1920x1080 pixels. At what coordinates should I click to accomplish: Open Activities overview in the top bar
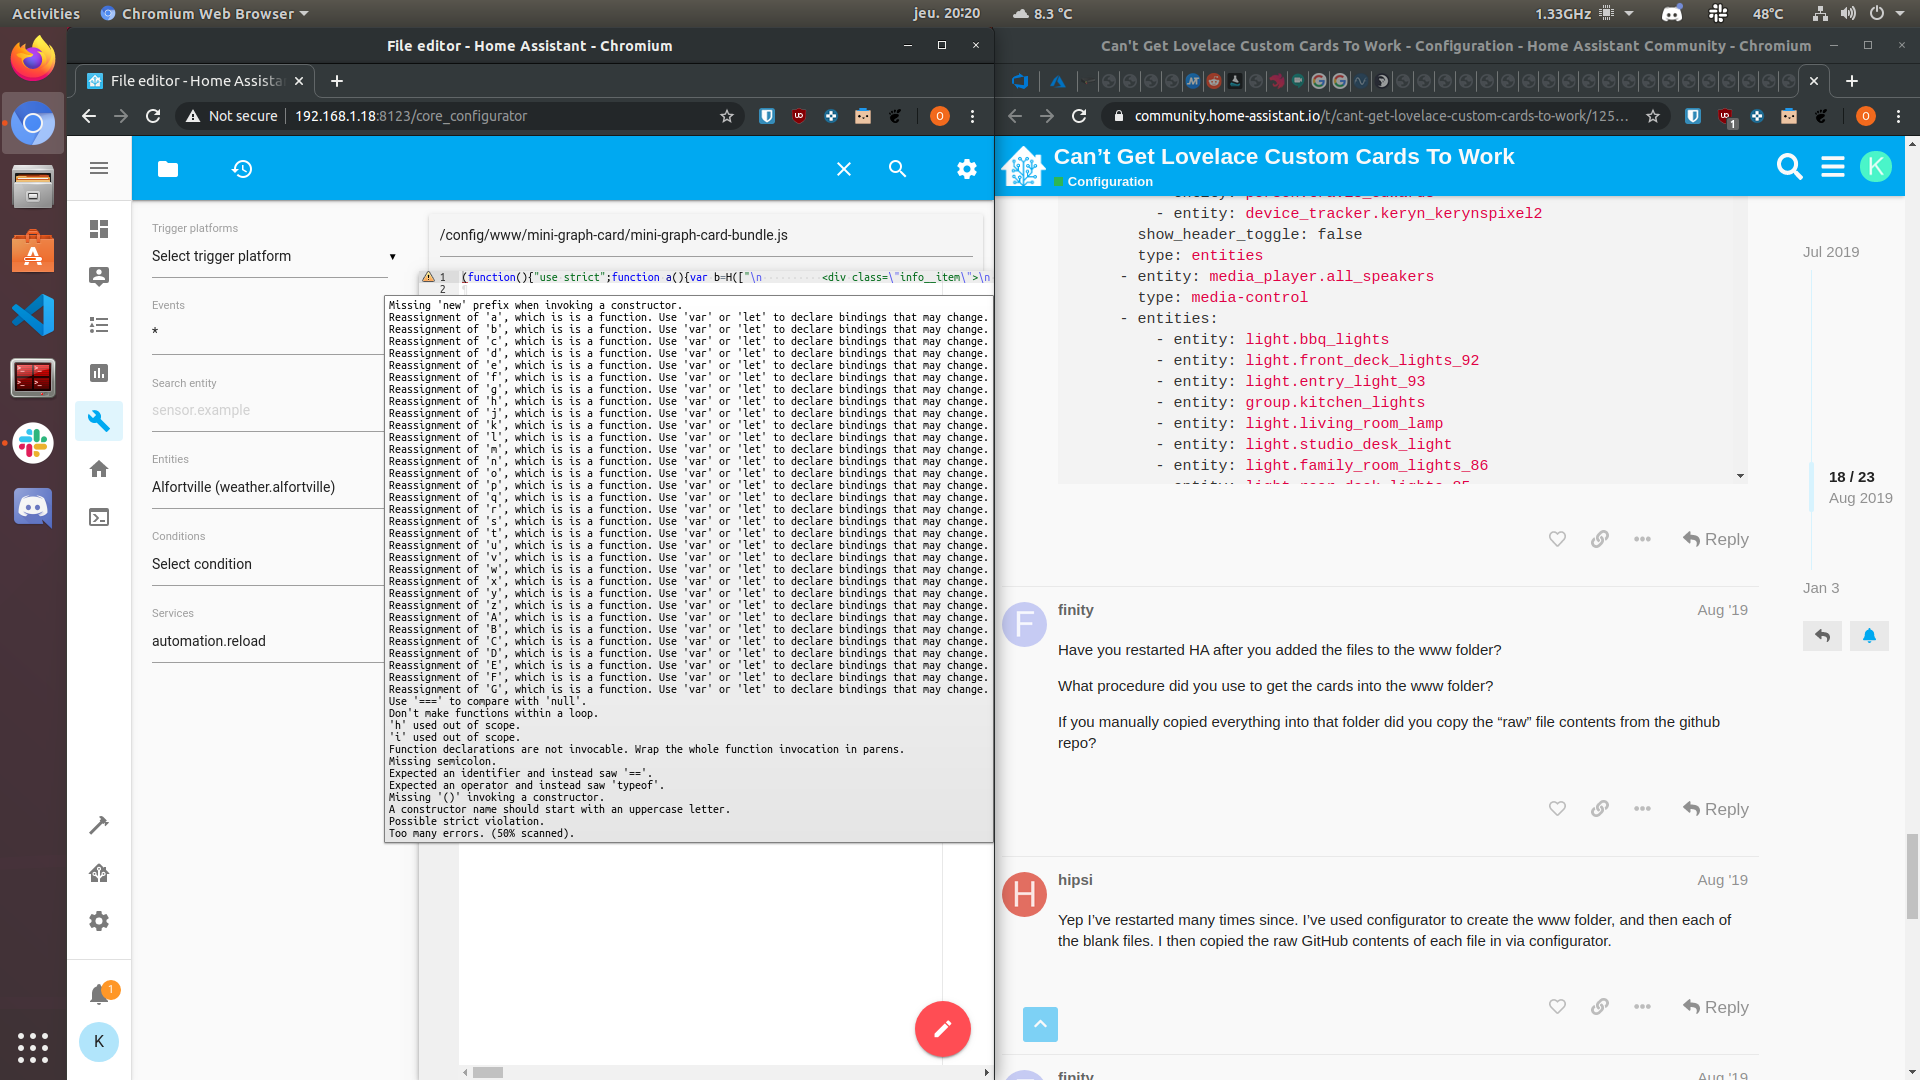coord(46,14)
